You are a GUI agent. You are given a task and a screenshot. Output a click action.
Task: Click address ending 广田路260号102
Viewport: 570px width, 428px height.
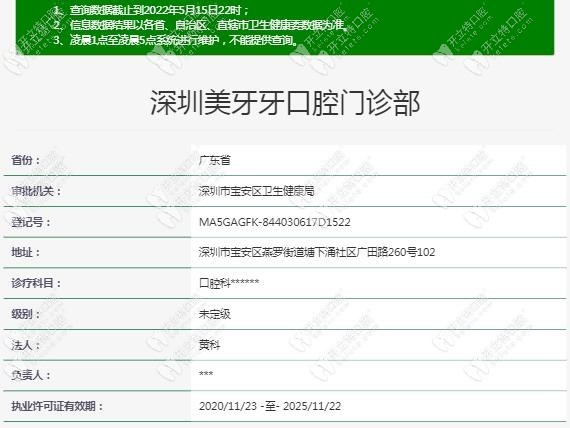pos(317,252)
